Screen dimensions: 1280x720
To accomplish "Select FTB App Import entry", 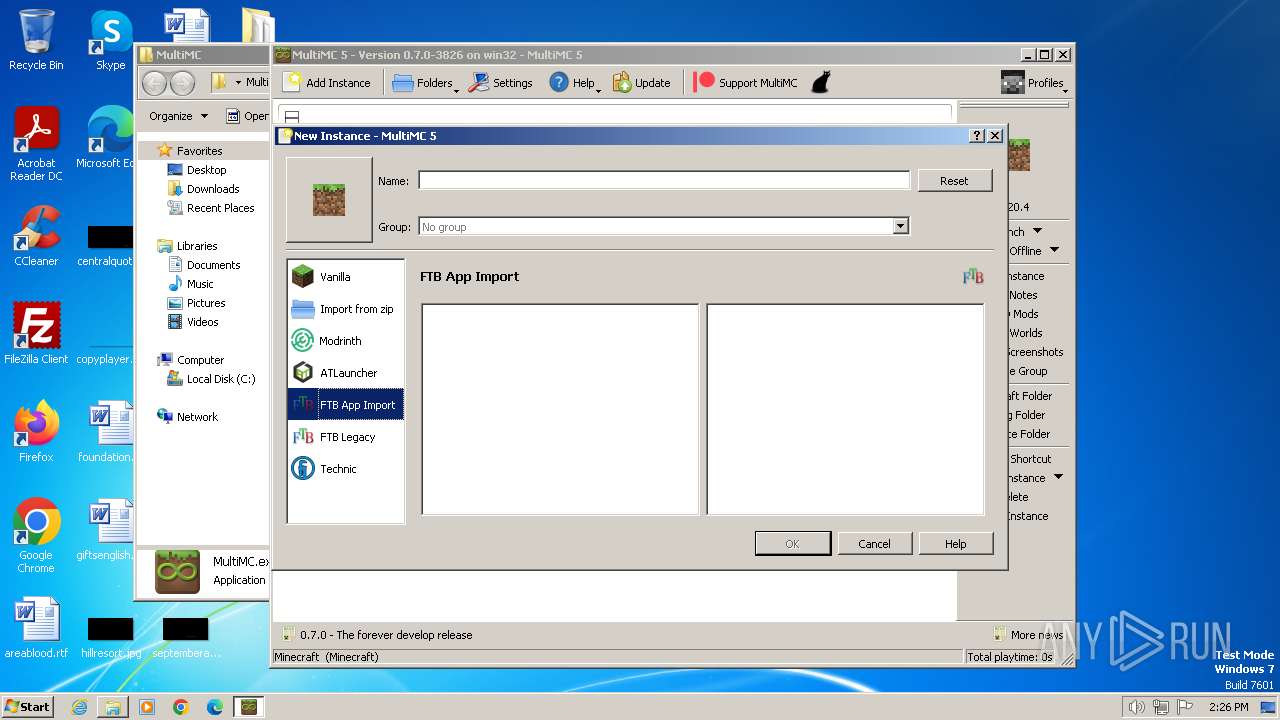I will tap(345, 405).
